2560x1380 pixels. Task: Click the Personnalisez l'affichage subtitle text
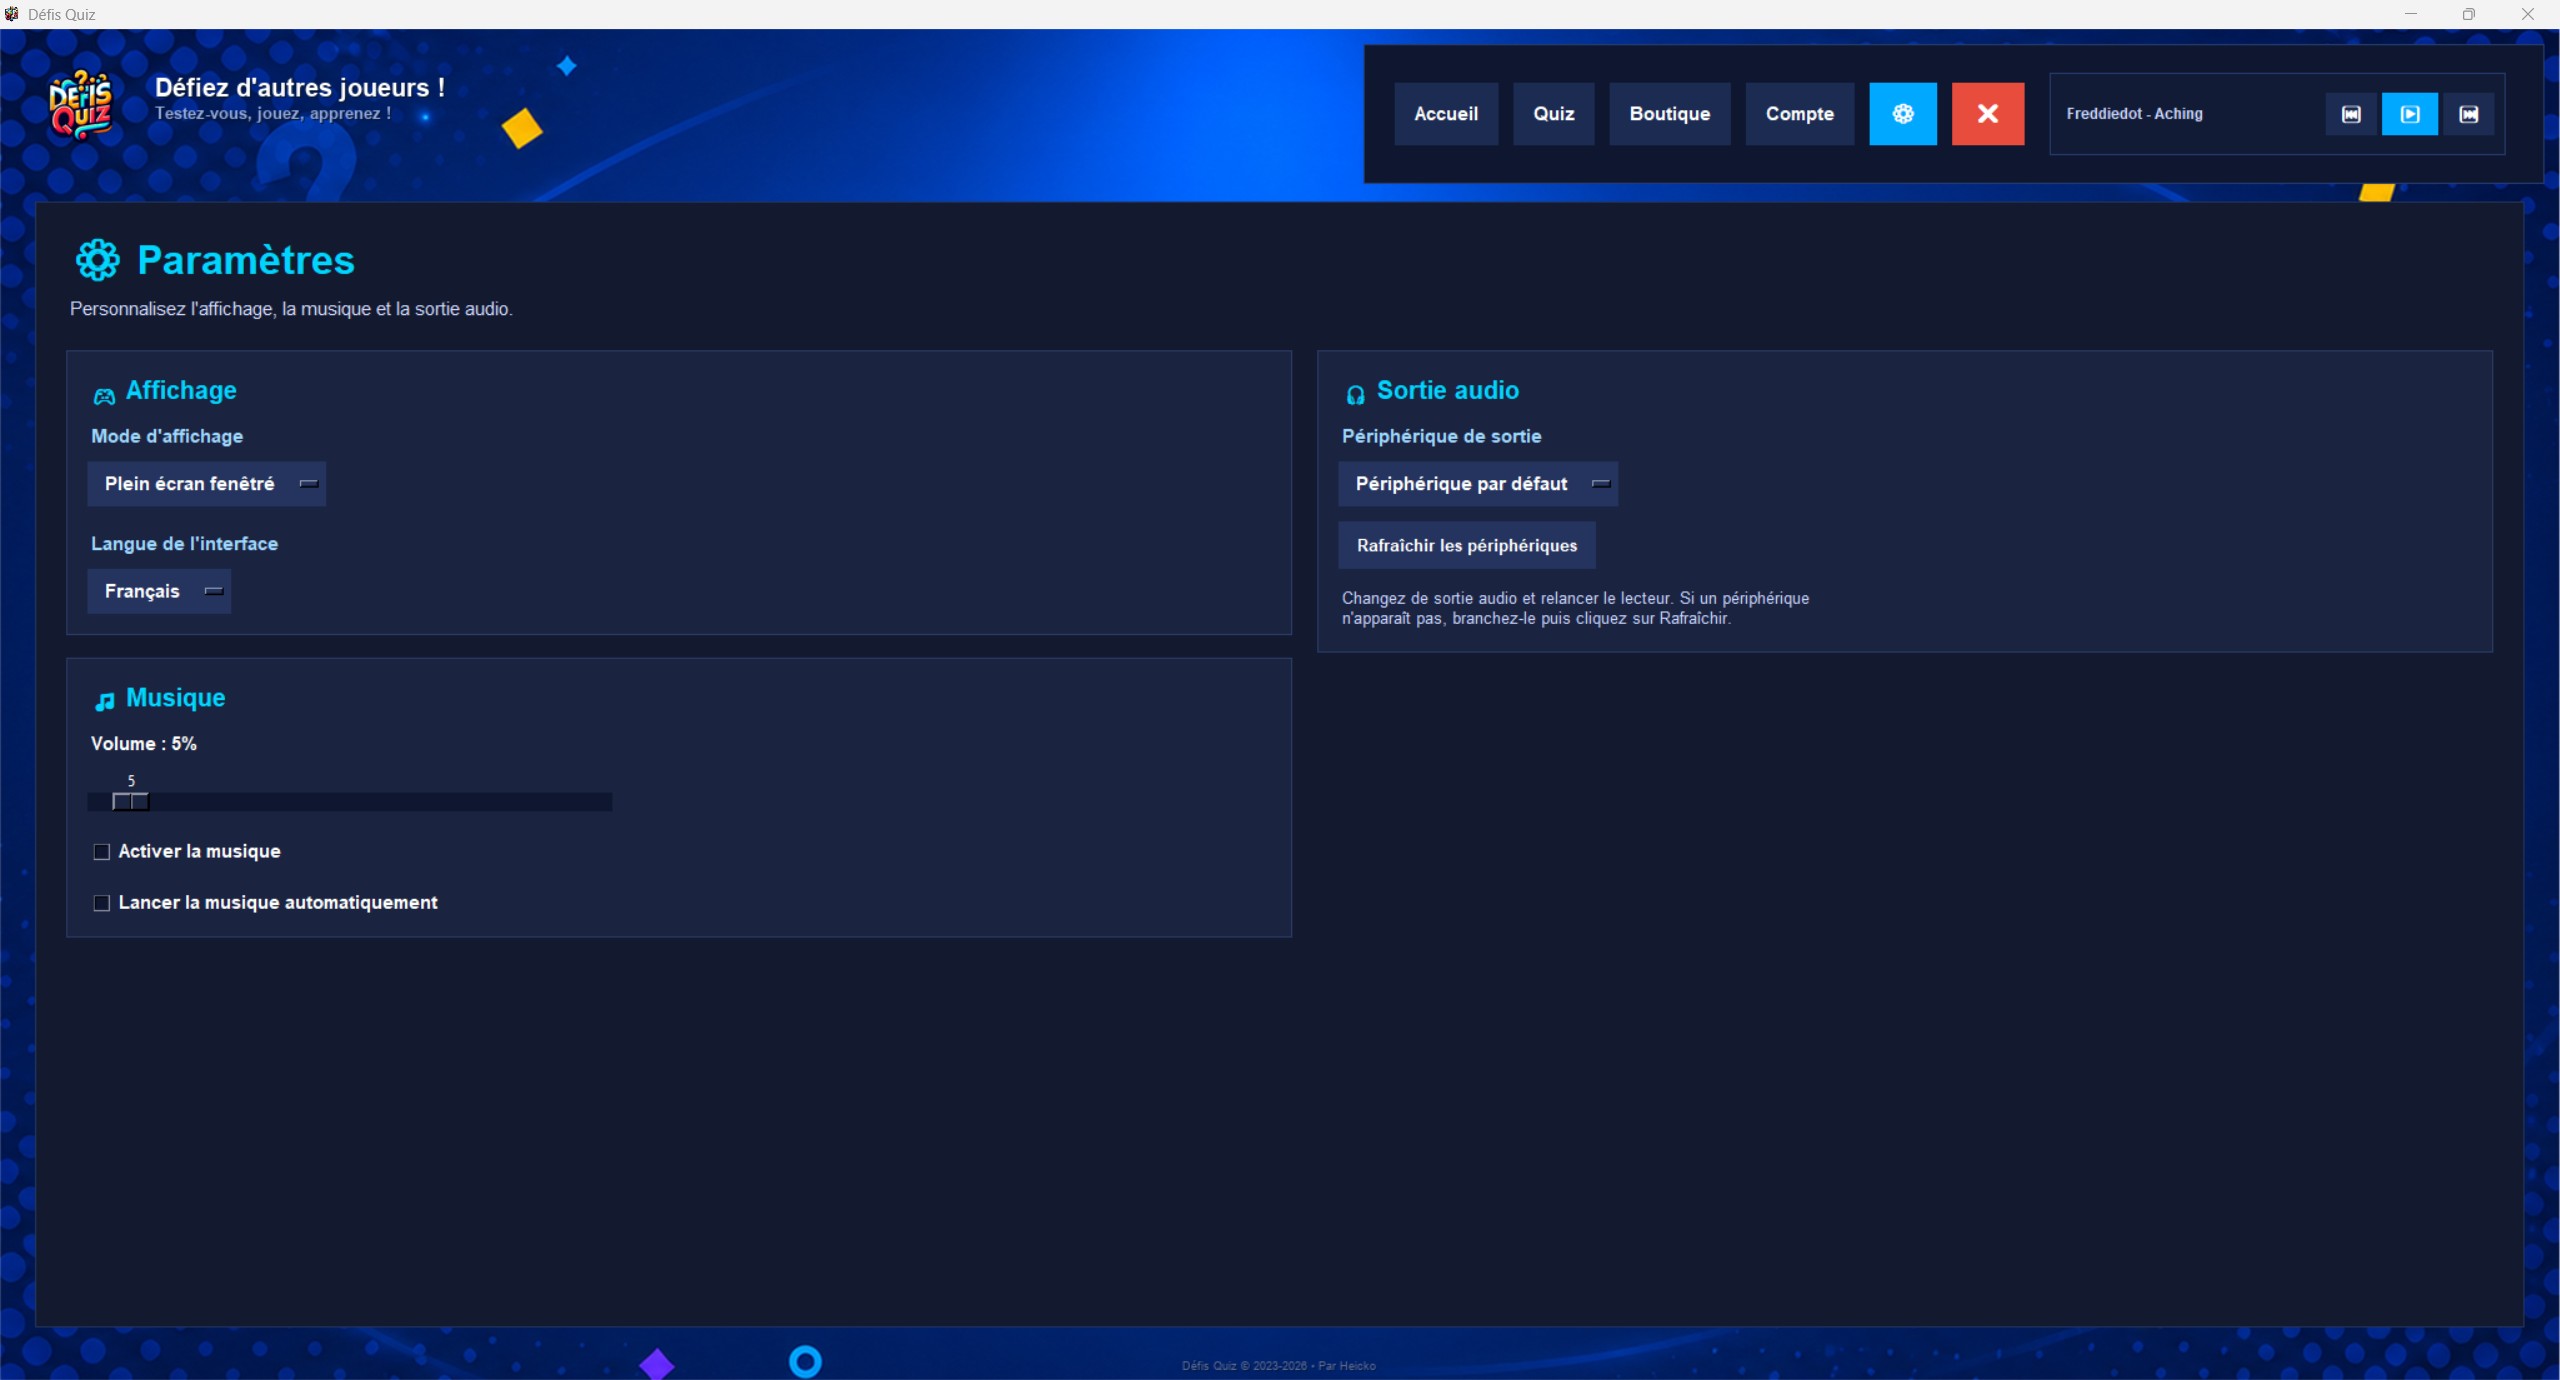click(x=291, y=309)
